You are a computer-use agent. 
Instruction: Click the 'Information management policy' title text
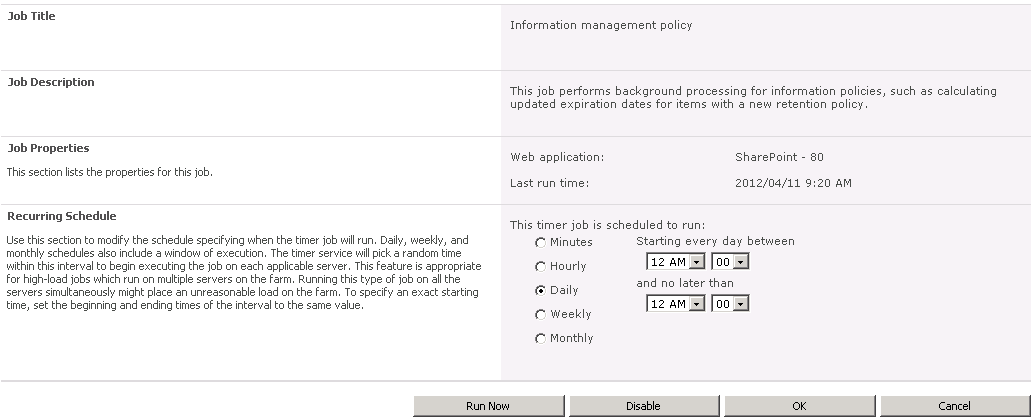tap(601, 25)
